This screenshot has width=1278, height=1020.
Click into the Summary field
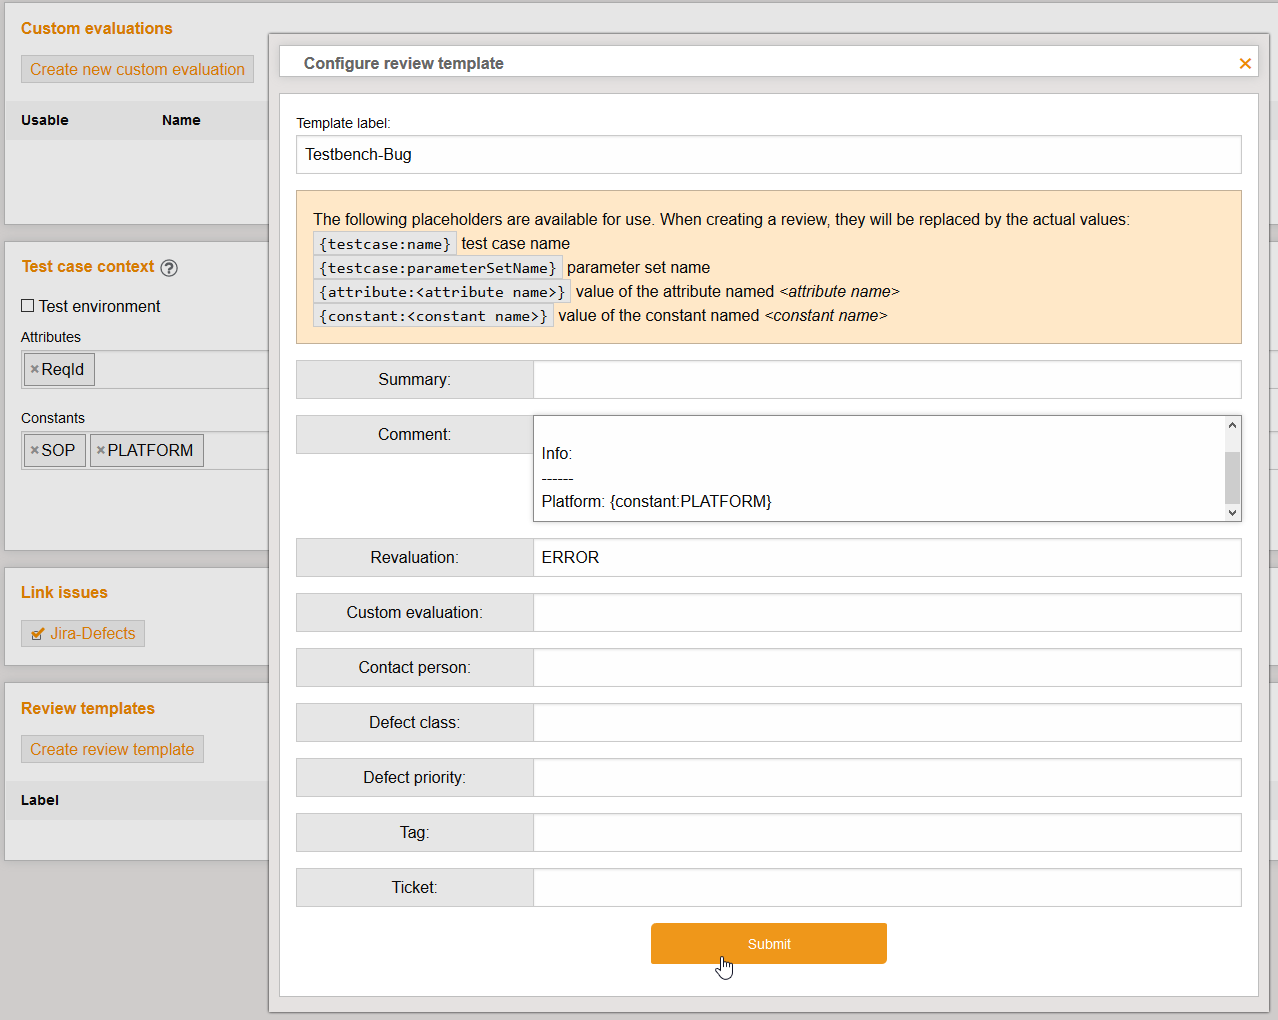coord(886,380)
